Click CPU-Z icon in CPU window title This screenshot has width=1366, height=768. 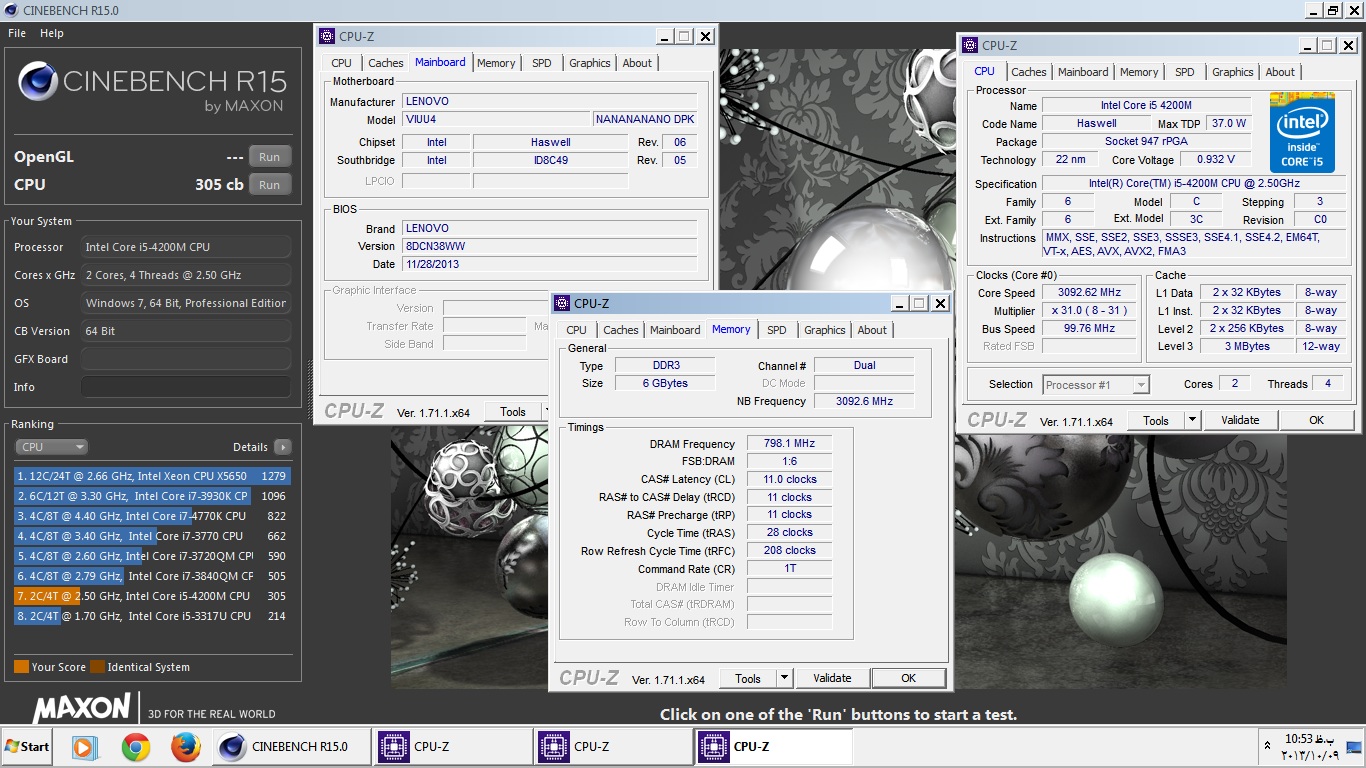tap(970, 45)
